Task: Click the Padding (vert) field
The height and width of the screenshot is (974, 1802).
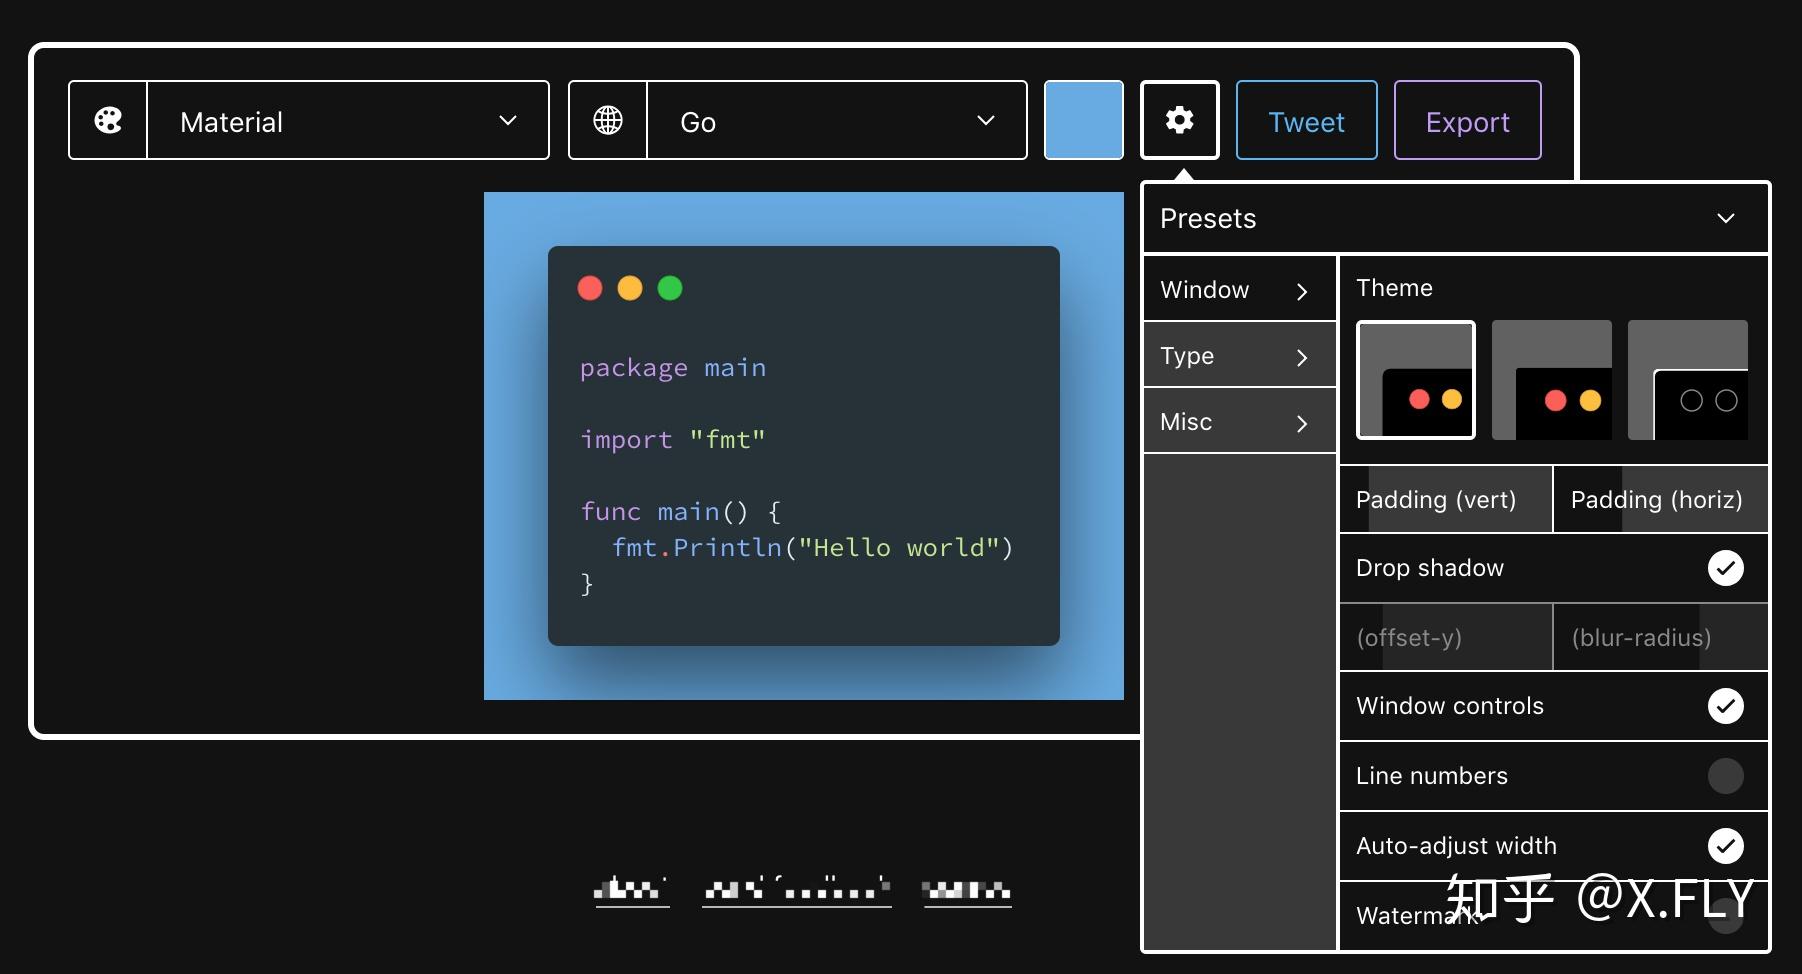Action: [x=1446, y=499]
